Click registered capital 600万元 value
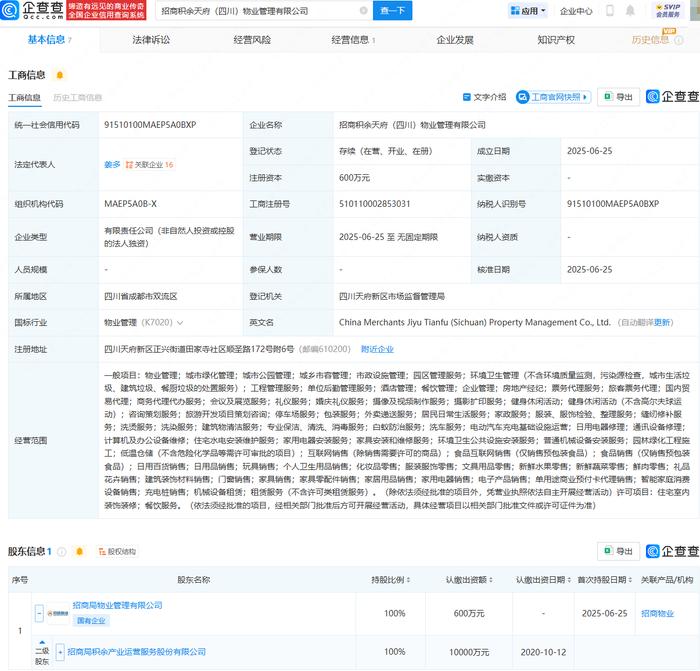The width and height of the screenshot is (700, 671). 354,178
